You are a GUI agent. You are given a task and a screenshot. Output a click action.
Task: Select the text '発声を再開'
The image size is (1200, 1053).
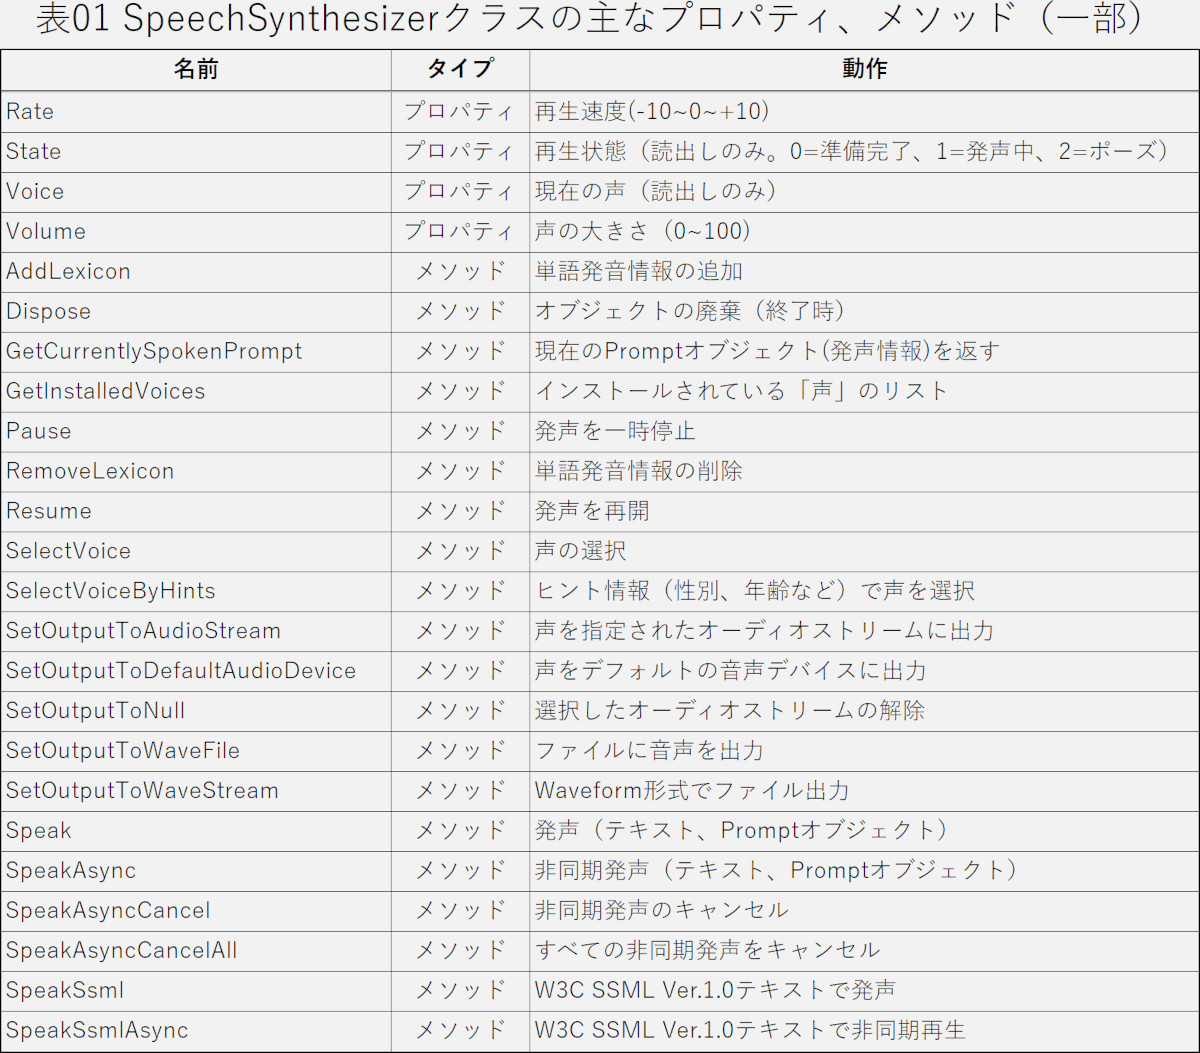(x=592, y=511)
